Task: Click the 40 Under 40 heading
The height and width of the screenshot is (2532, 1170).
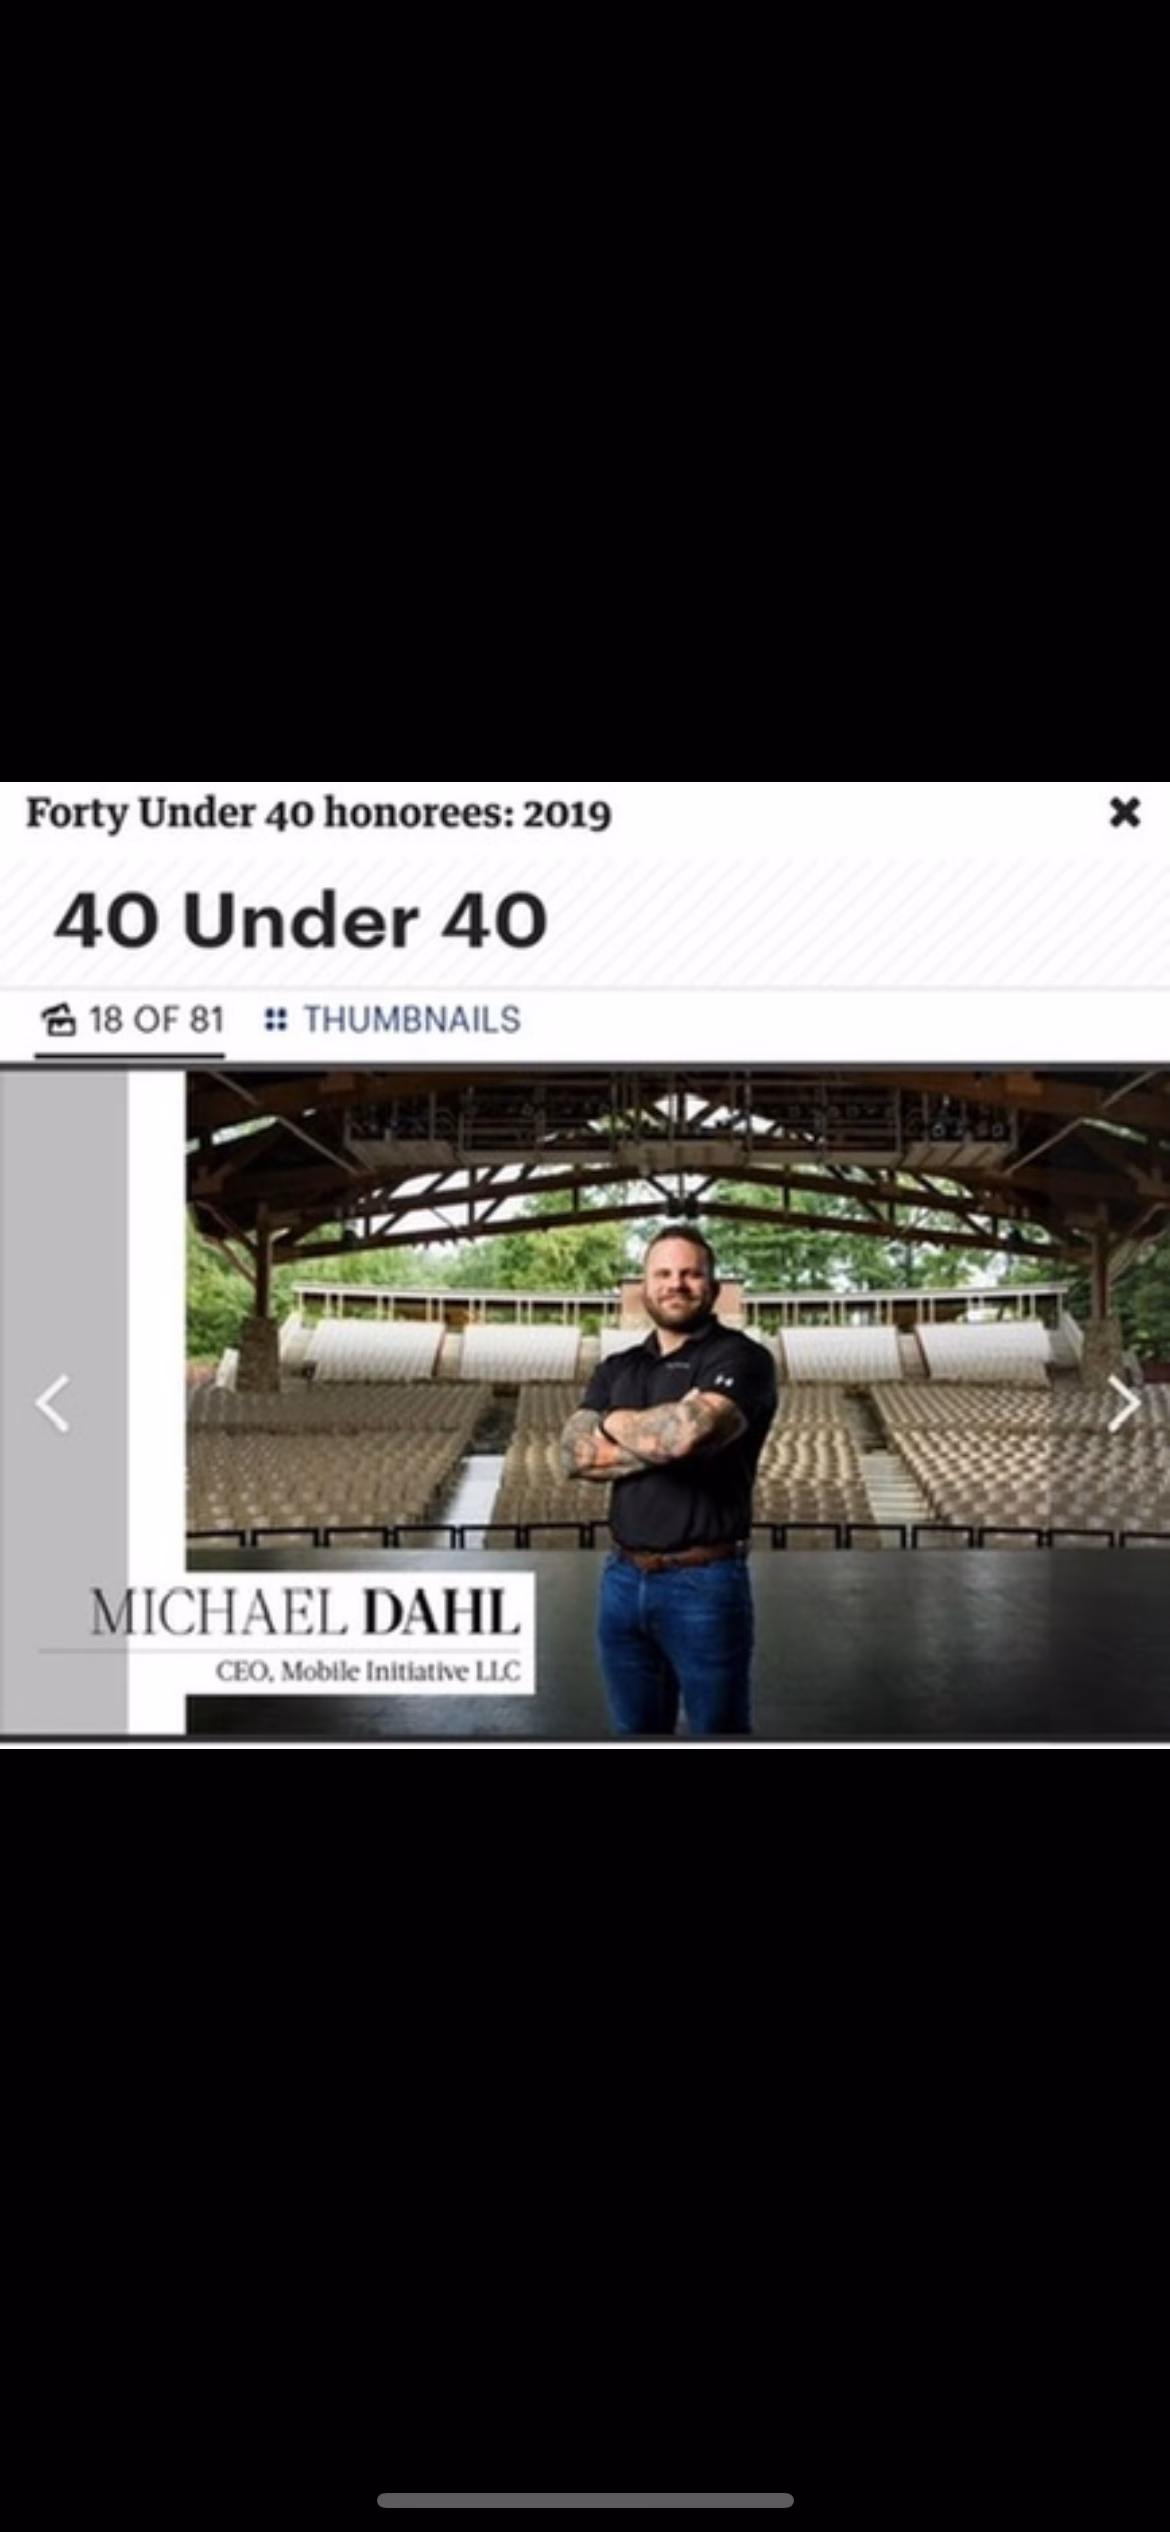Action: (x=301, y=921)
